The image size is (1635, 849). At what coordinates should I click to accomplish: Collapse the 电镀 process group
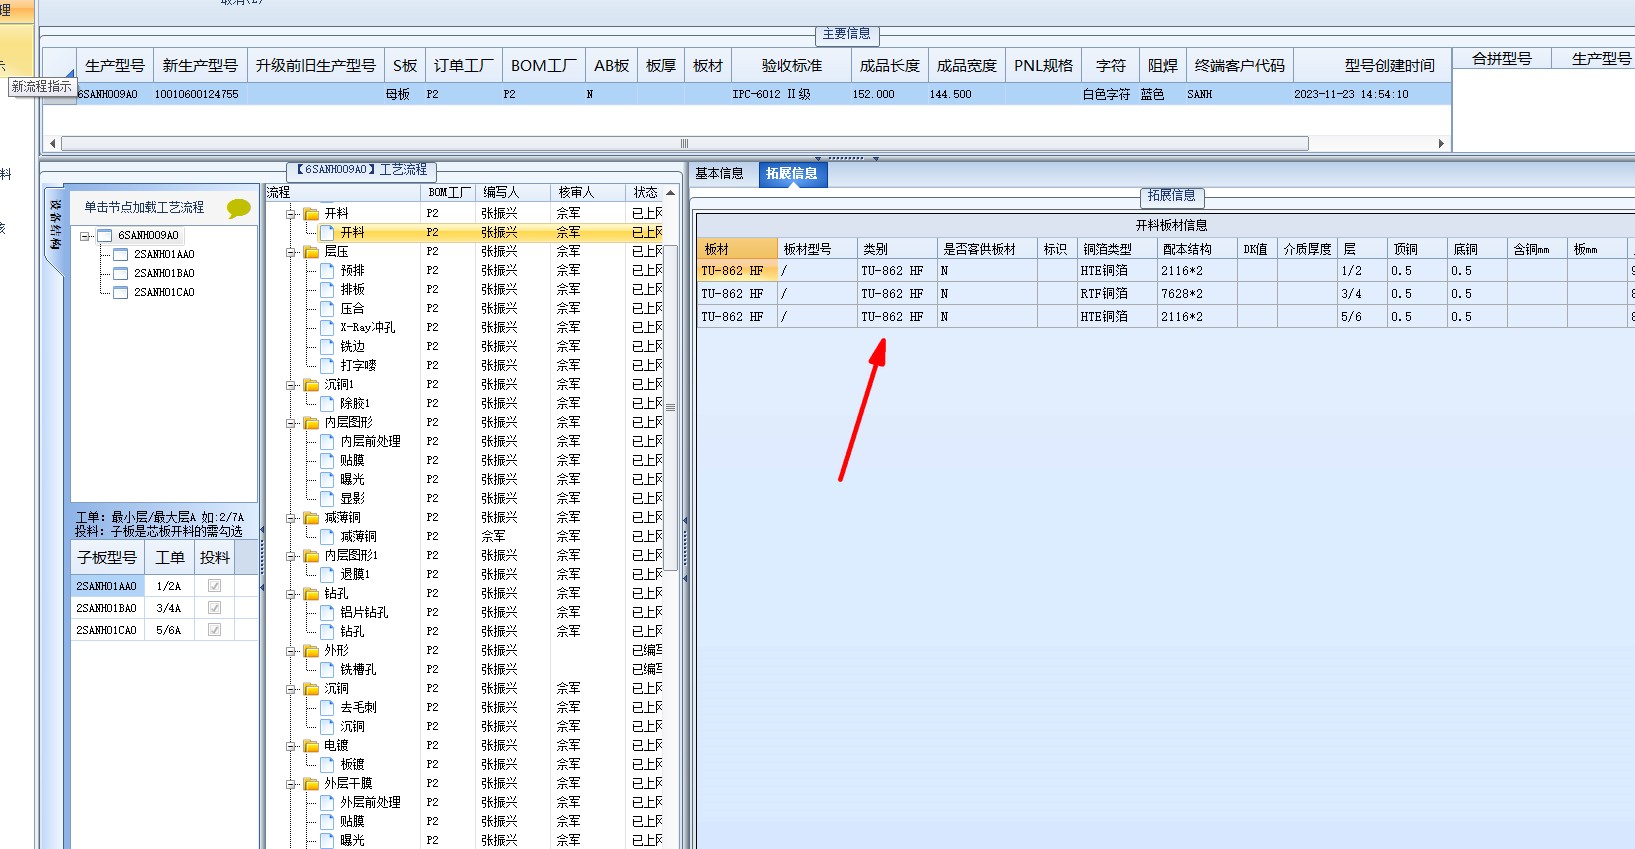[292, 746]
